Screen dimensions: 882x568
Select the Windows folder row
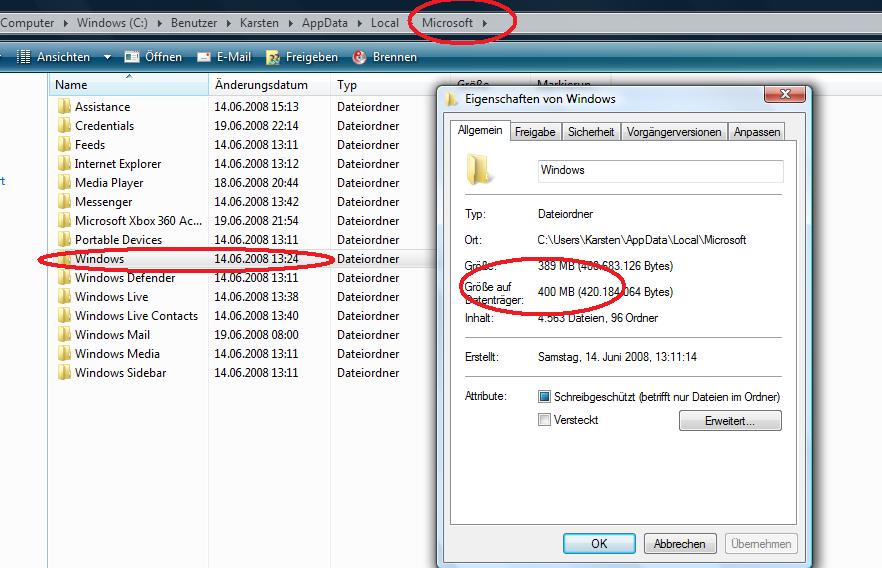pos(242,259)
